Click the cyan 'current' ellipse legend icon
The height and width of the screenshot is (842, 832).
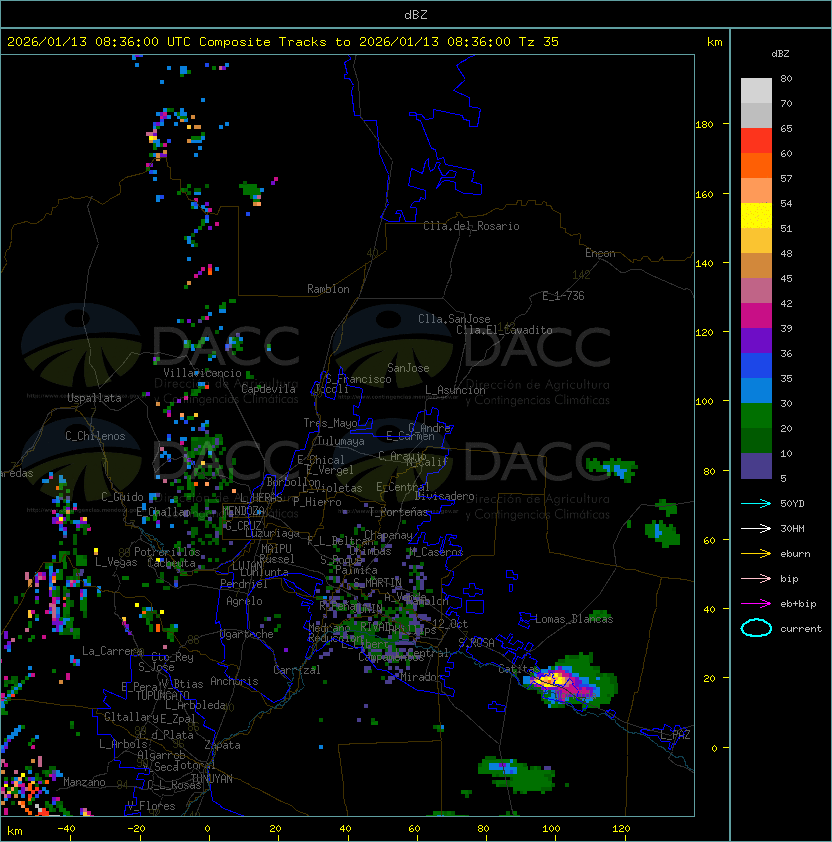tap(756, 628)
